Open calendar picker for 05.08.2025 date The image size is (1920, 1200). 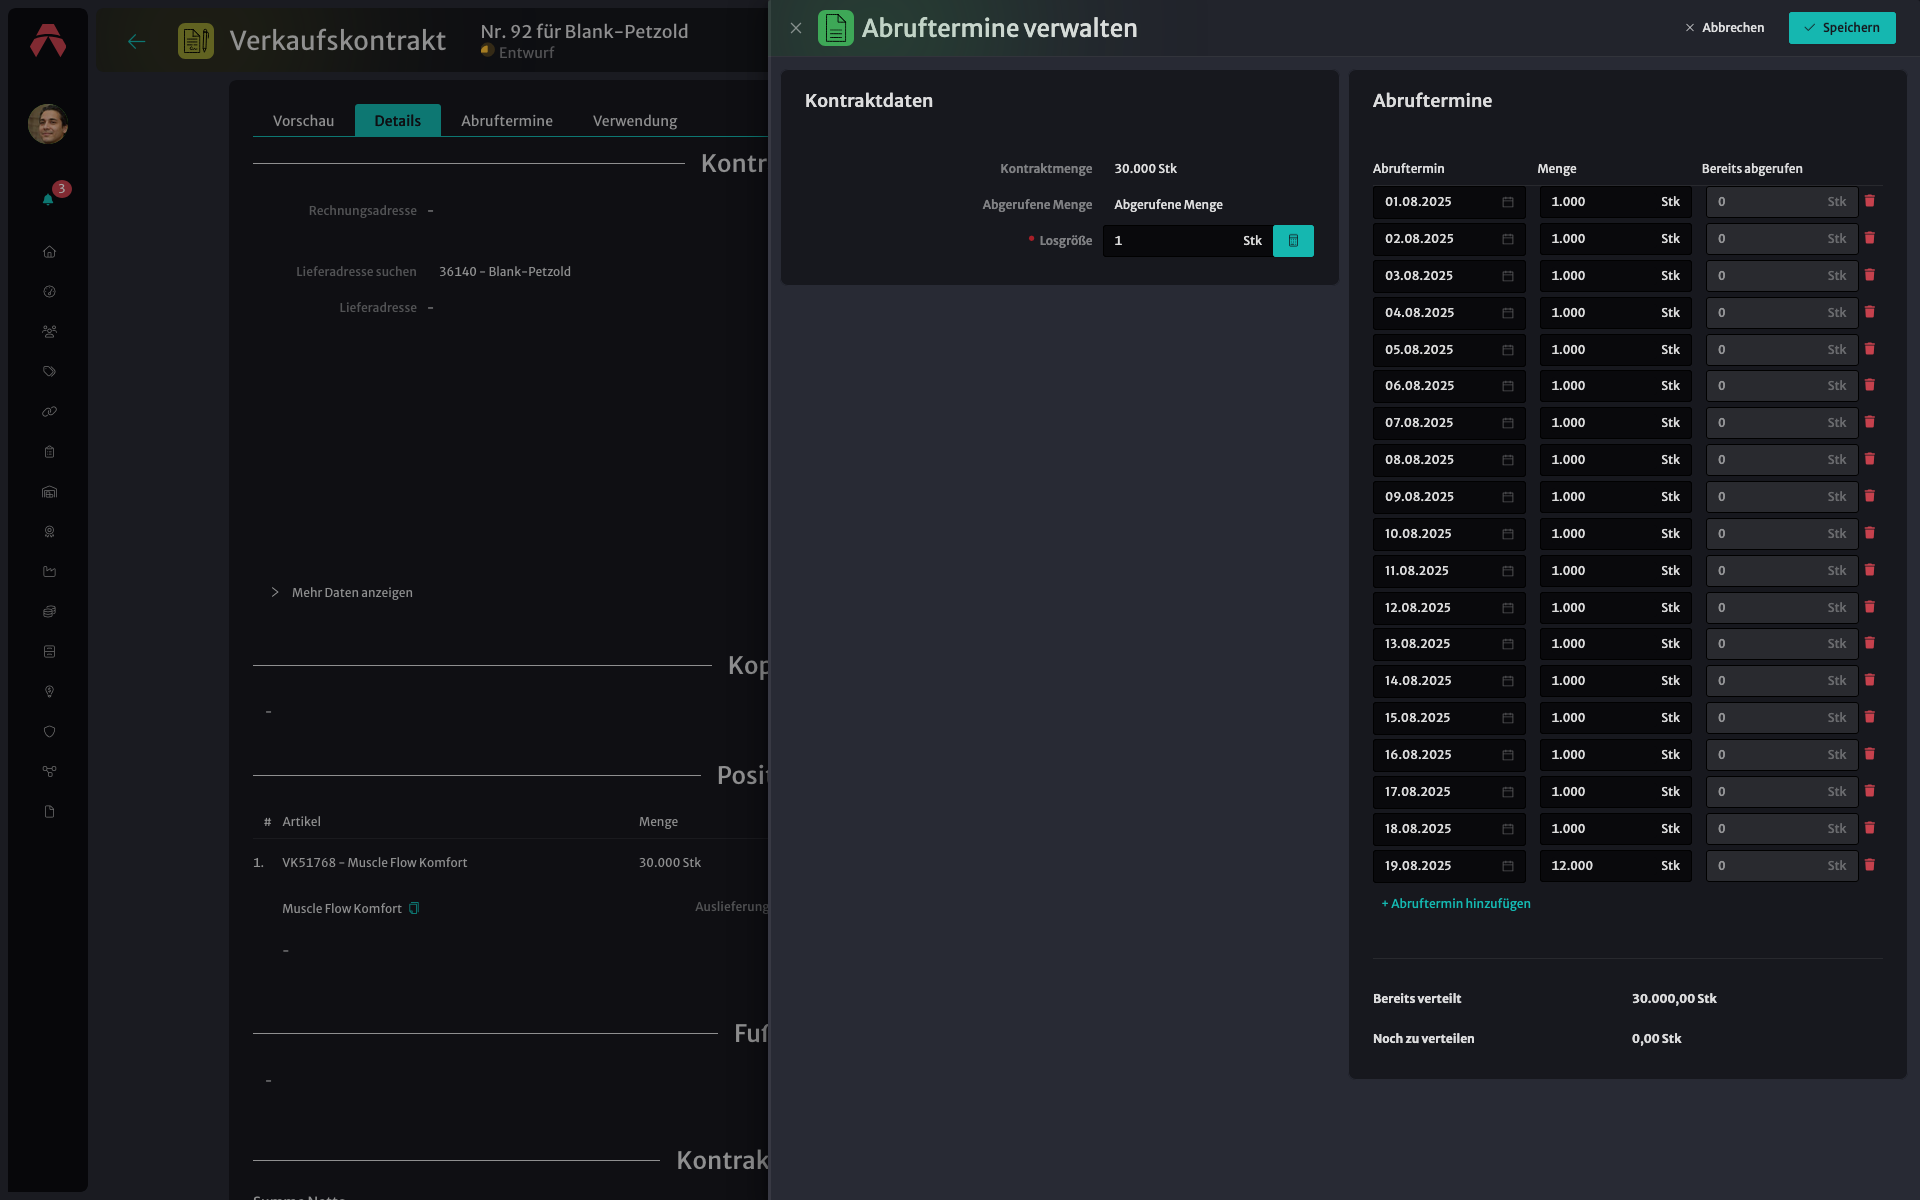coord(1508,350)
